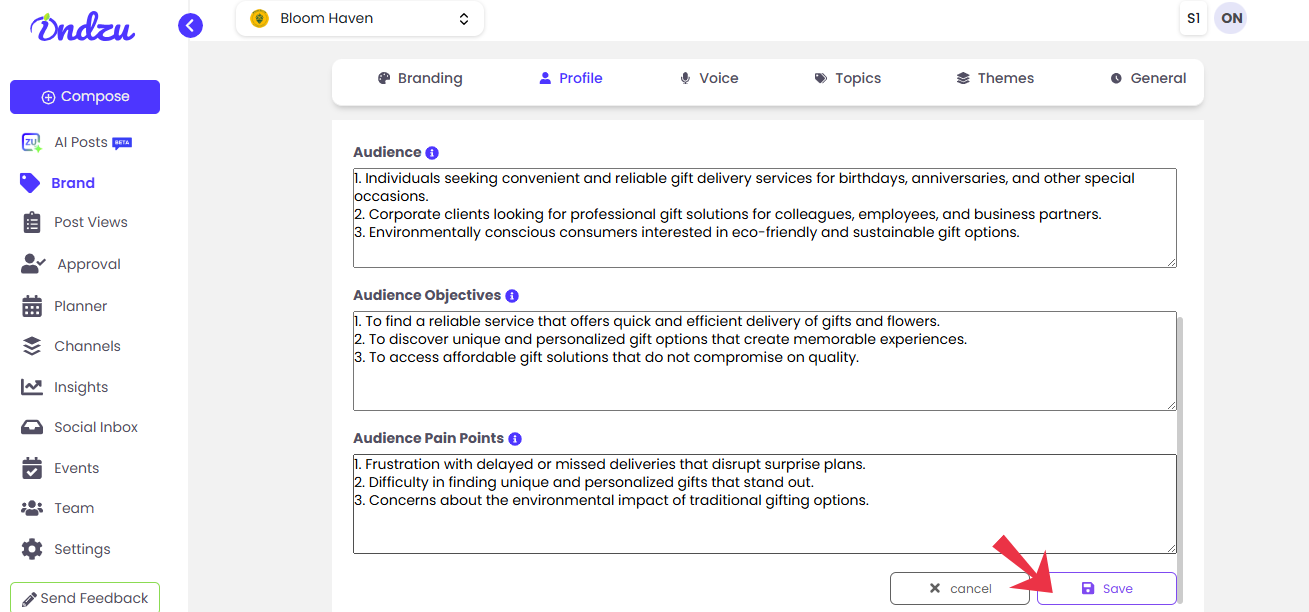
Task: Open Settings from the sidebar
Action: point(82,549)
